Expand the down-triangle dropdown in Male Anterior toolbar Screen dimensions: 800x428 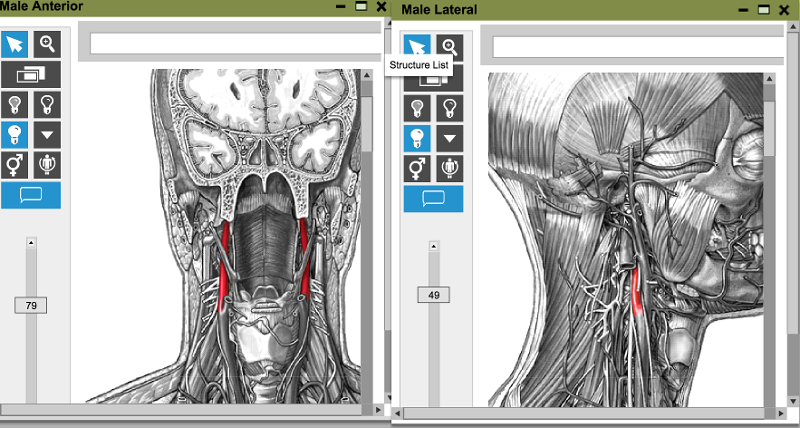click(x=47, y=134)
